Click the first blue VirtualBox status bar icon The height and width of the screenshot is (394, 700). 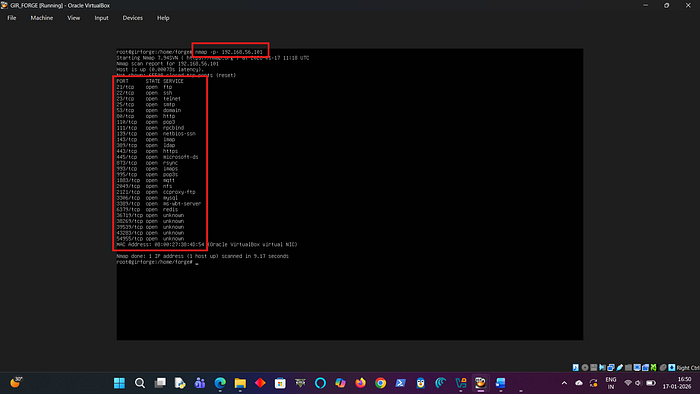(576, 367)
